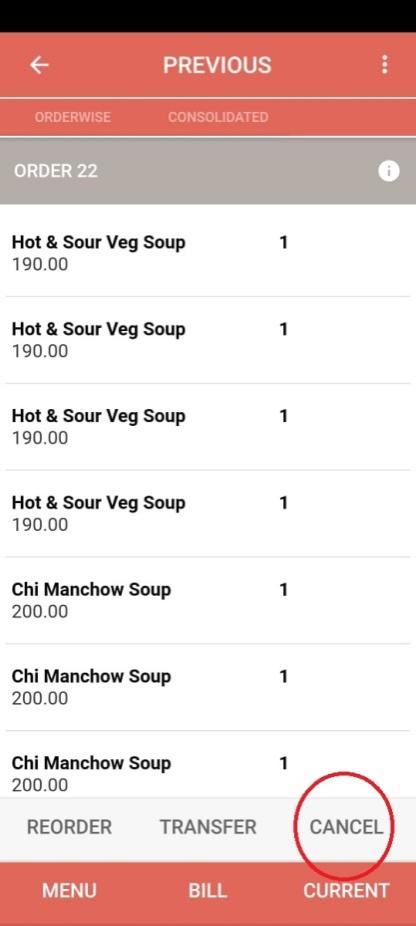This screenshot has width=416, height=926.
Task: Switch to the Consolidated tab
Action: [218, 117]
